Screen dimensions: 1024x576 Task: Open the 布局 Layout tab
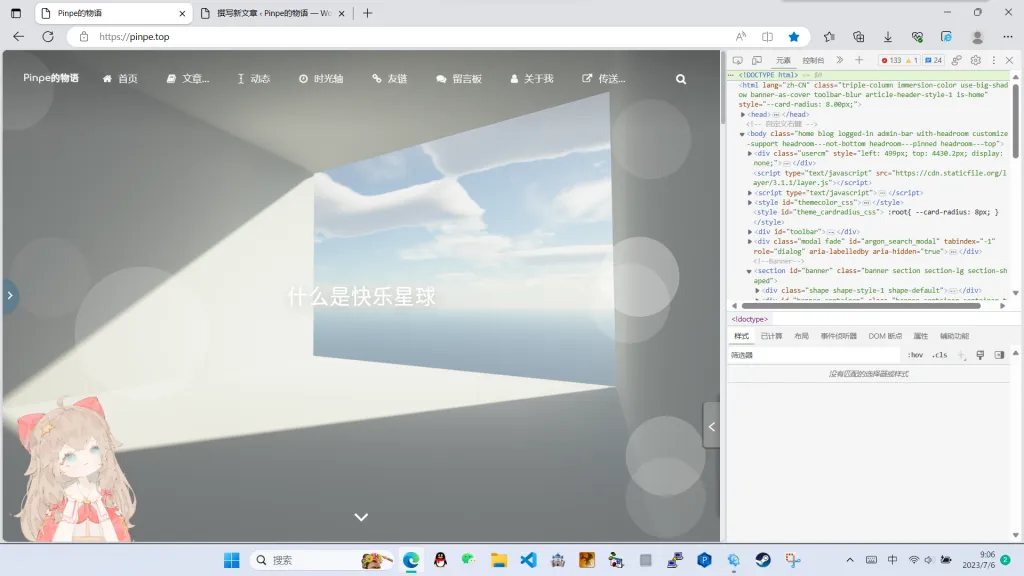(x=801, y=336)
